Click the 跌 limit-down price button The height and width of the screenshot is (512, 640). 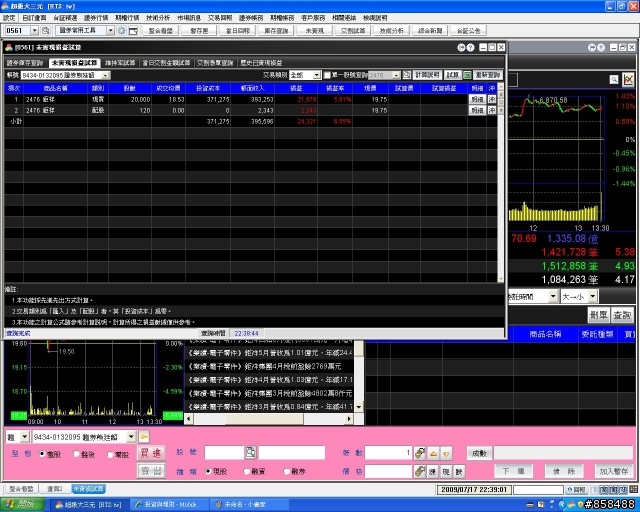point(459,472)
